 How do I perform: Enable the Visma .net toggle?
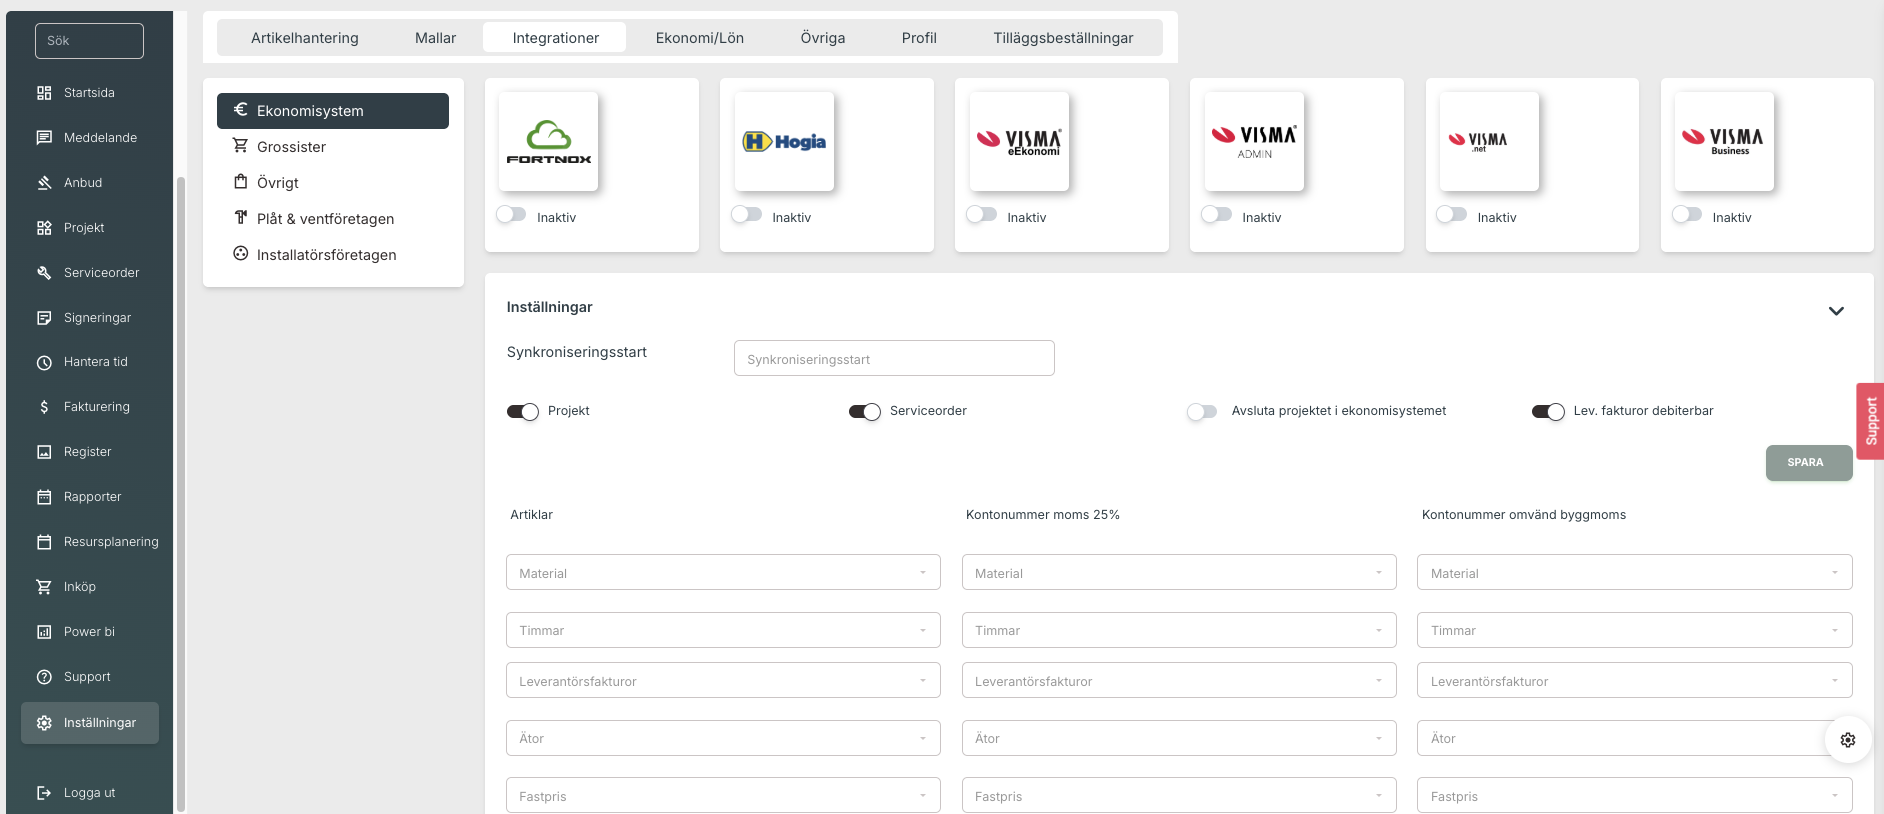tap(1451, 215)
